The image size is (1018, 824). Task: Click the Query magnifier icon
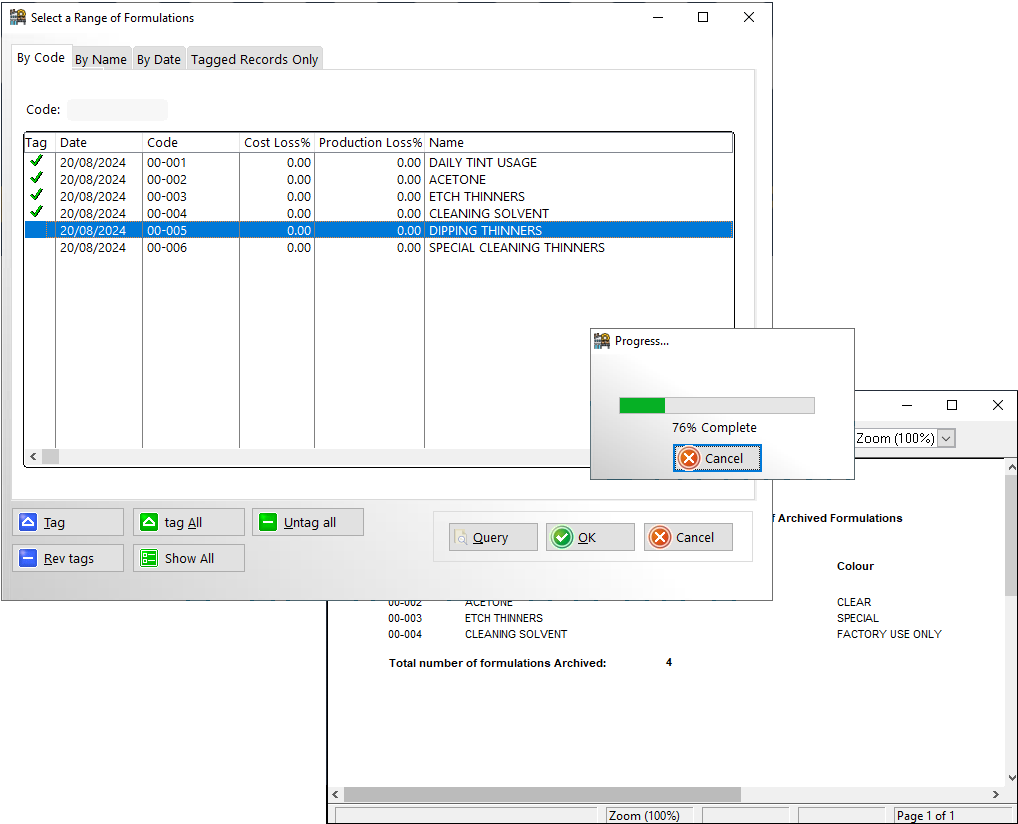pos(461,537)
